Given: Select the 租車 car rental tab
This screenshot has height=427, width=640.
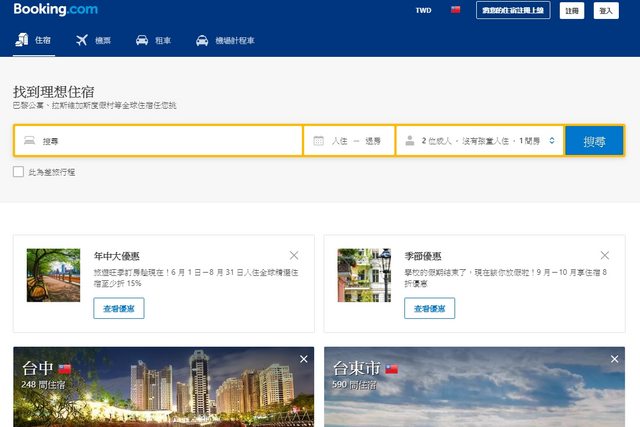Looking at the screenshot, I should [153, 41].
